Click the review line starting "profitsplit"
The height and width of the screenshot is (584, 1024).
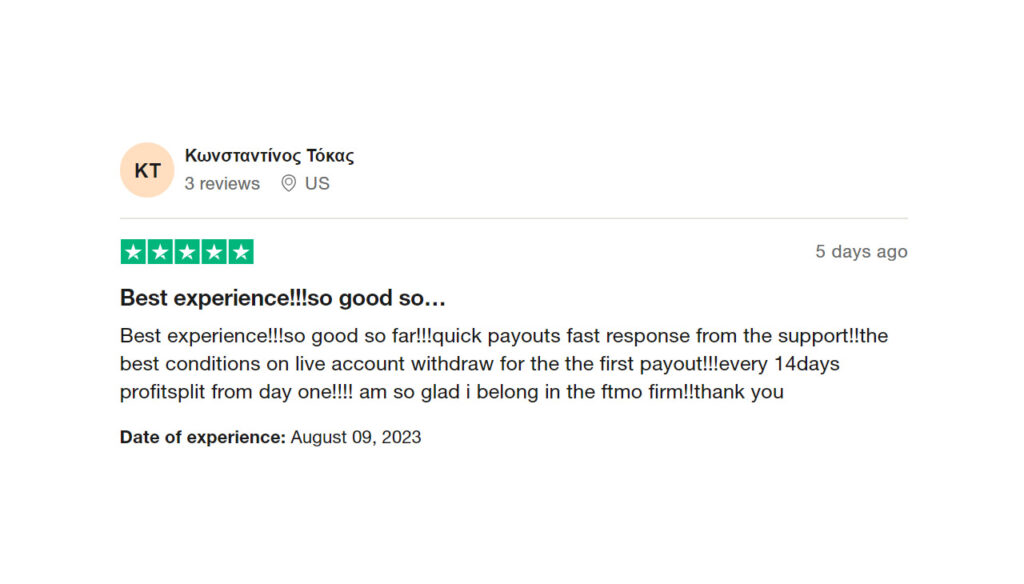coord(451,392)
